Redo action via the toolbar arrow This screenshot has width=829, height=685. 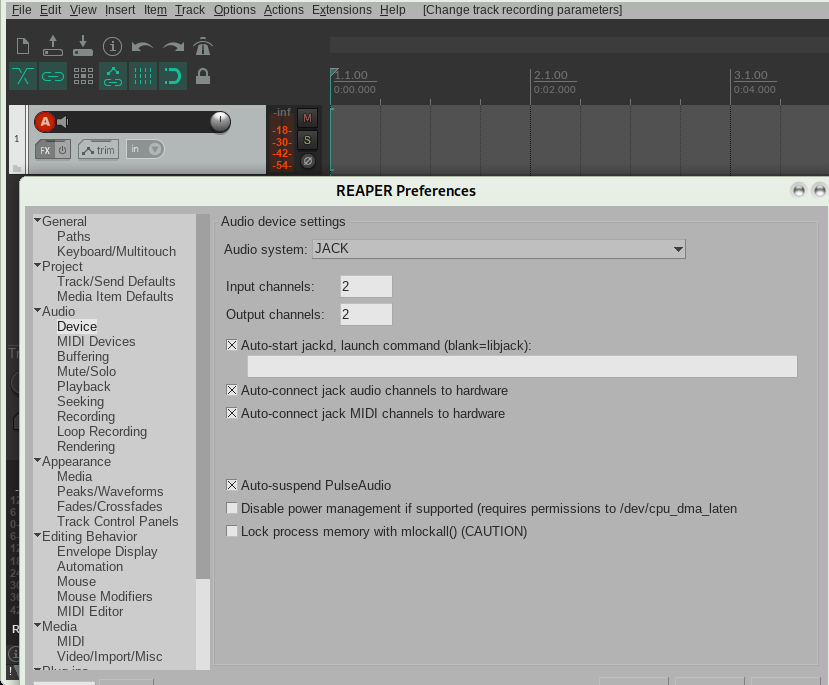[173, 47]
